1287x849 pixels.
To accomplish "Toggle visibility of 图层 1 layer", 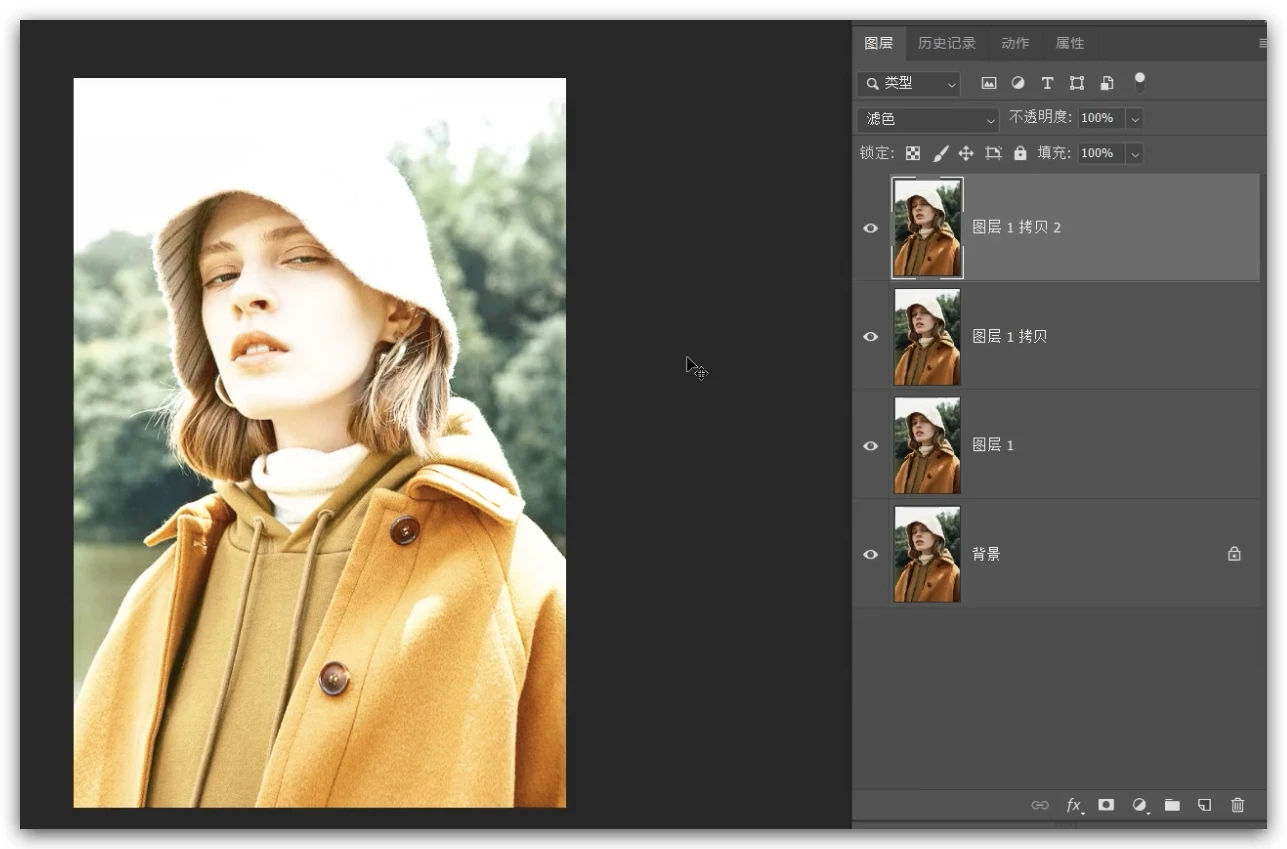I will coord(871,446).
